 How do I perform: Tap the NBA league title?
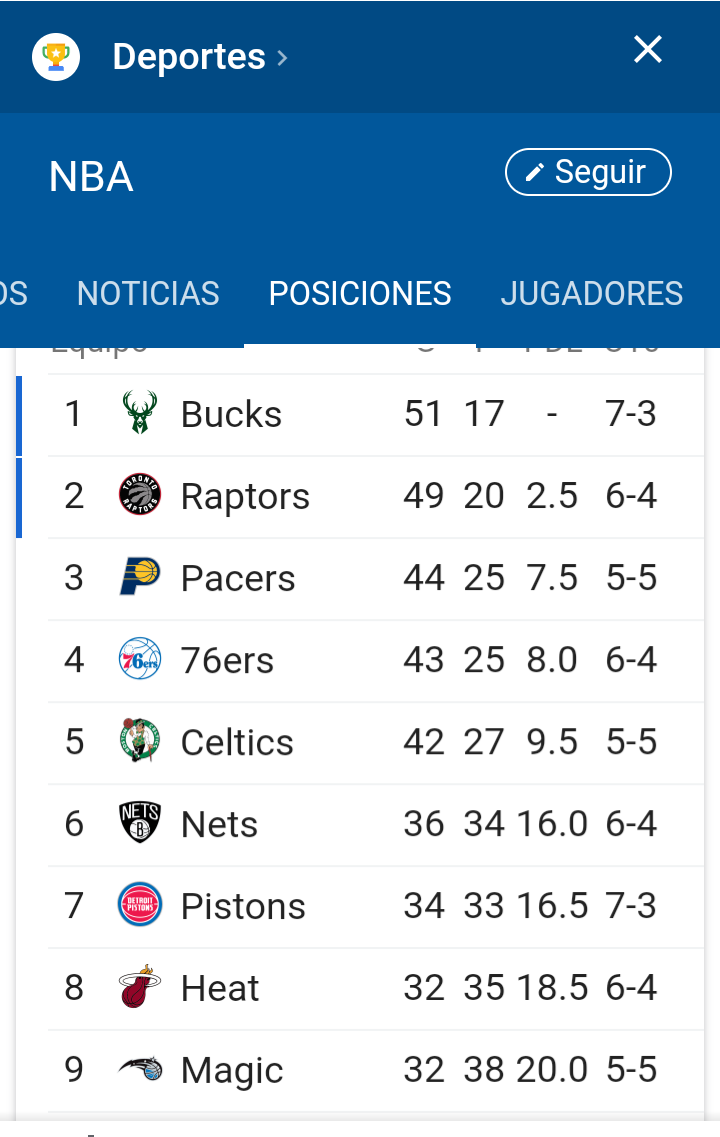91,177
